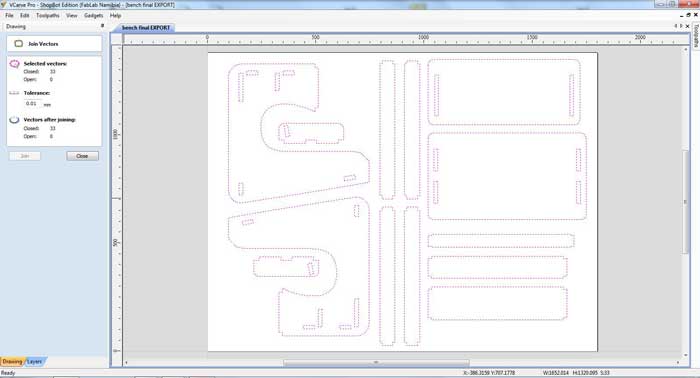Click the greyed-out Join button
Screen dimensions: 700x378
25,156
